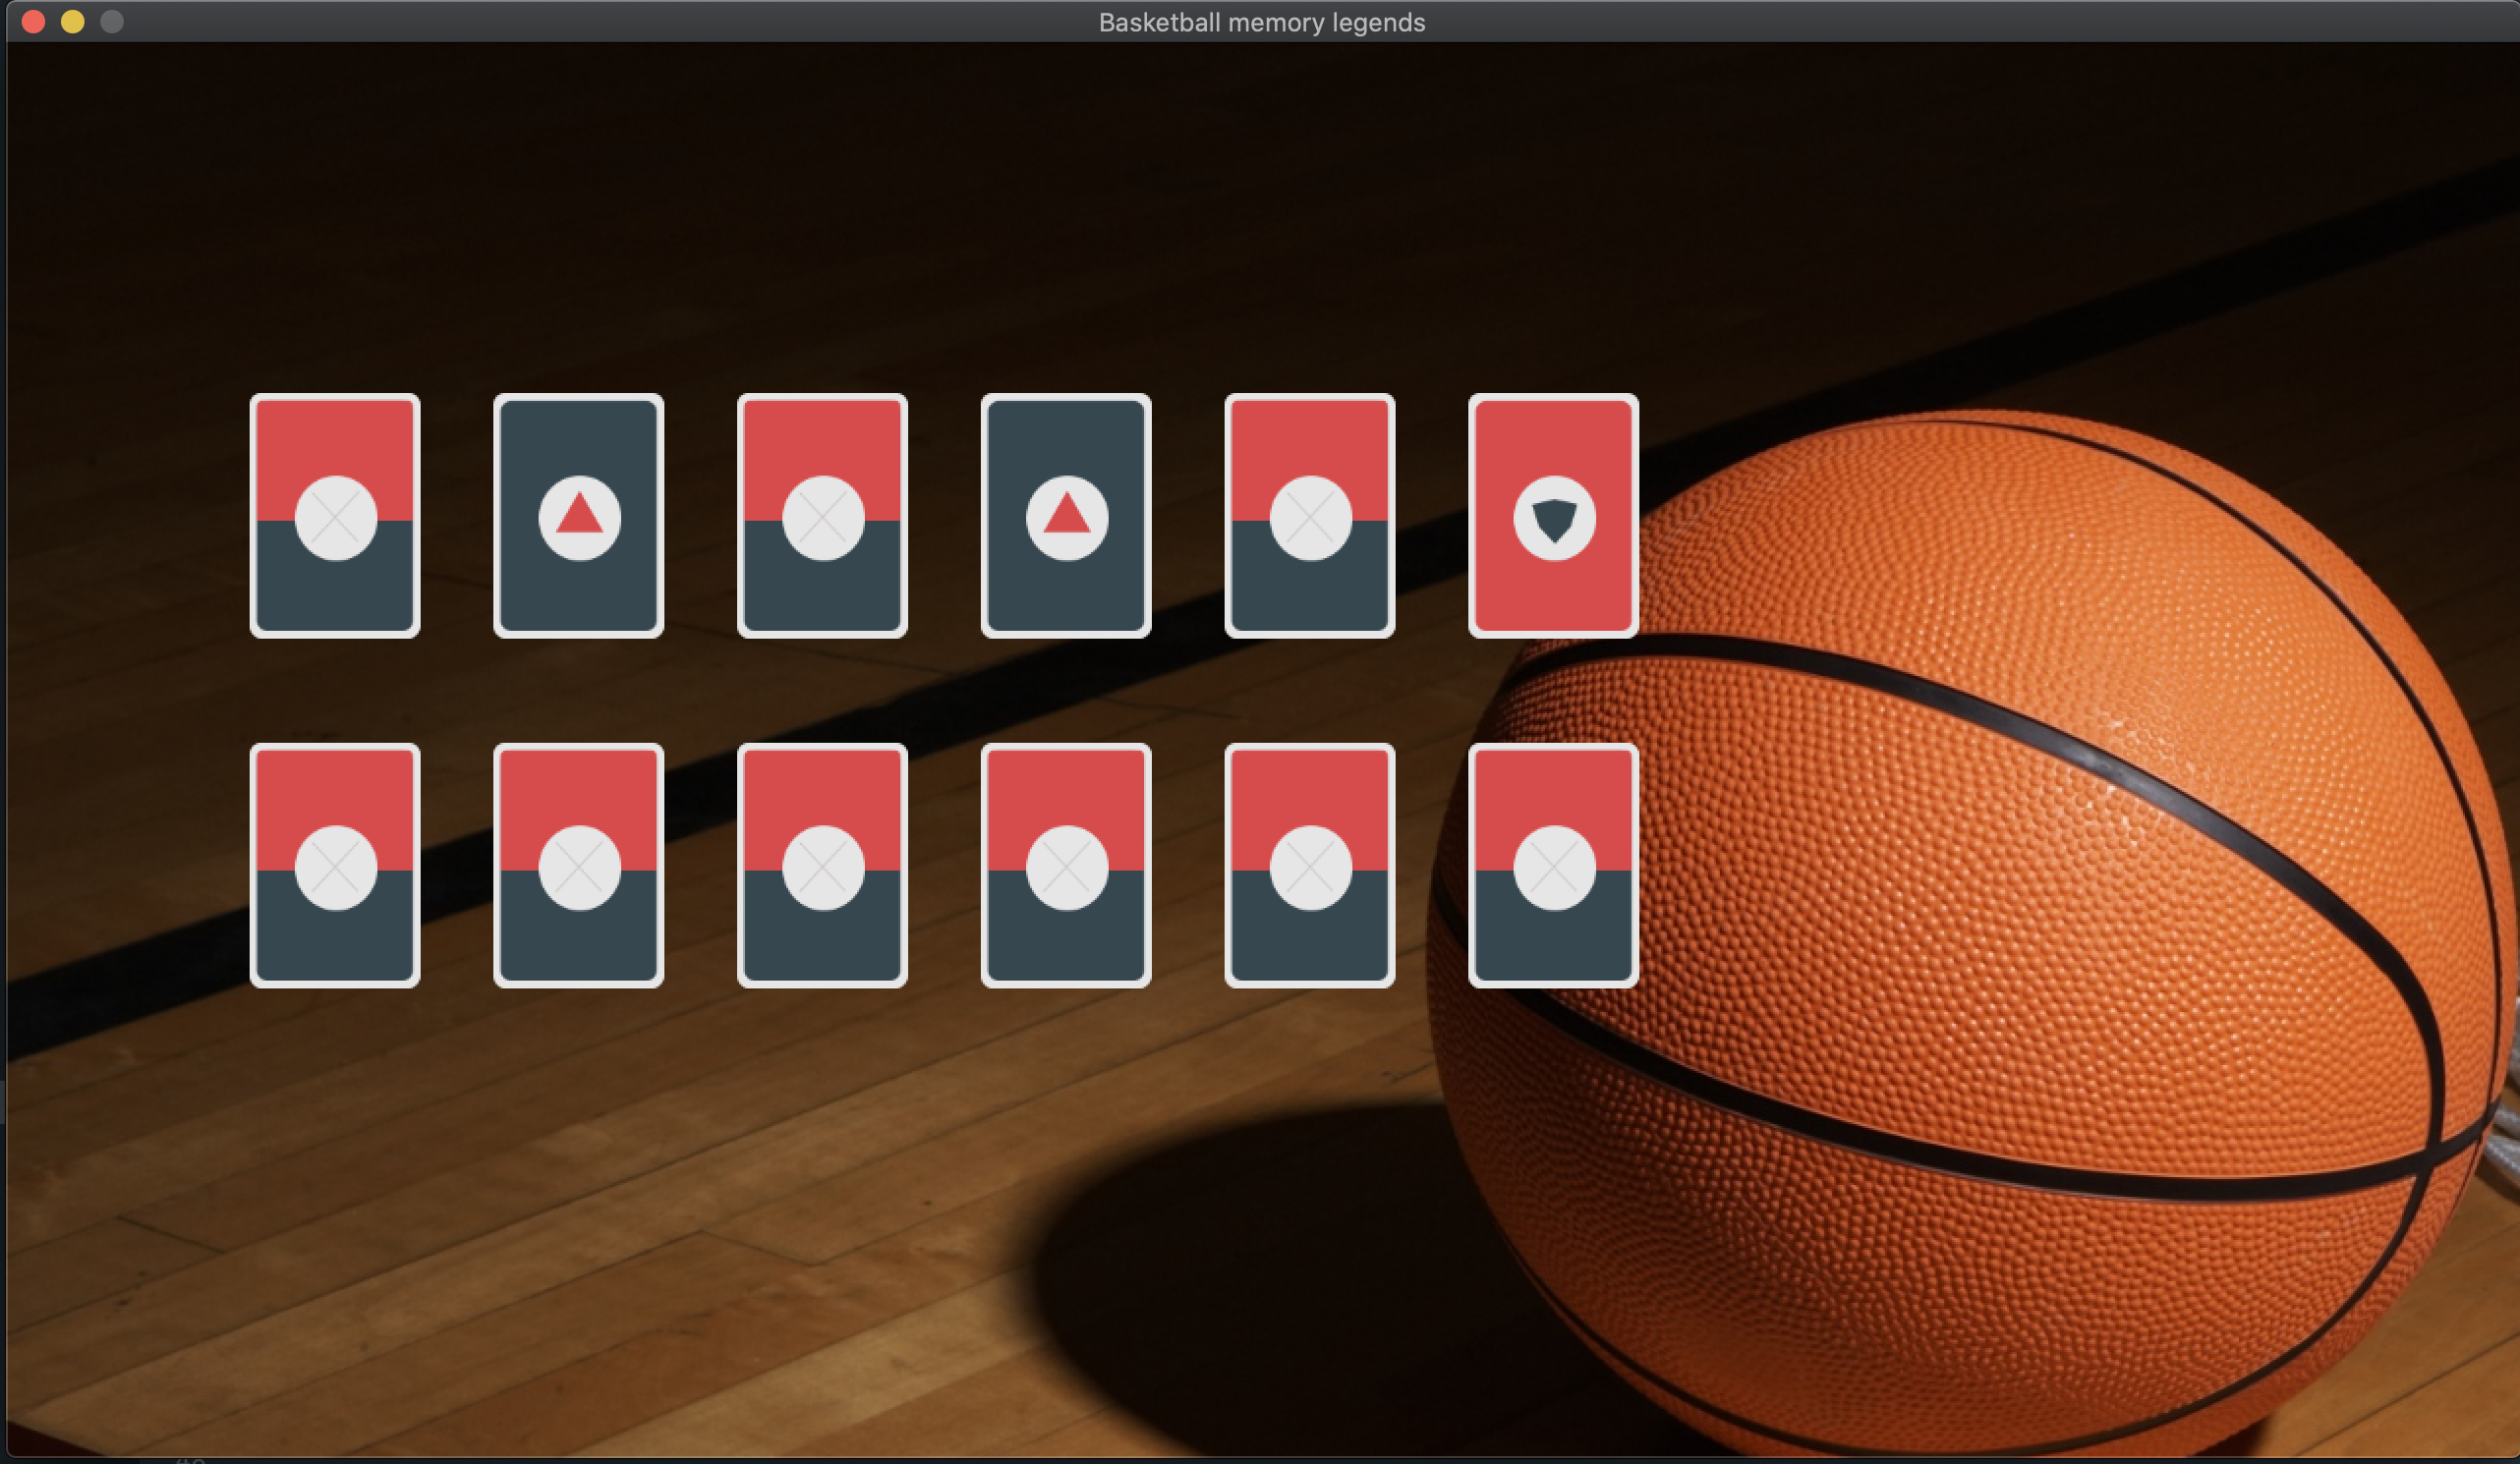
Task: Flip the first card in the bottom row
Action: (x=335, y=866)
